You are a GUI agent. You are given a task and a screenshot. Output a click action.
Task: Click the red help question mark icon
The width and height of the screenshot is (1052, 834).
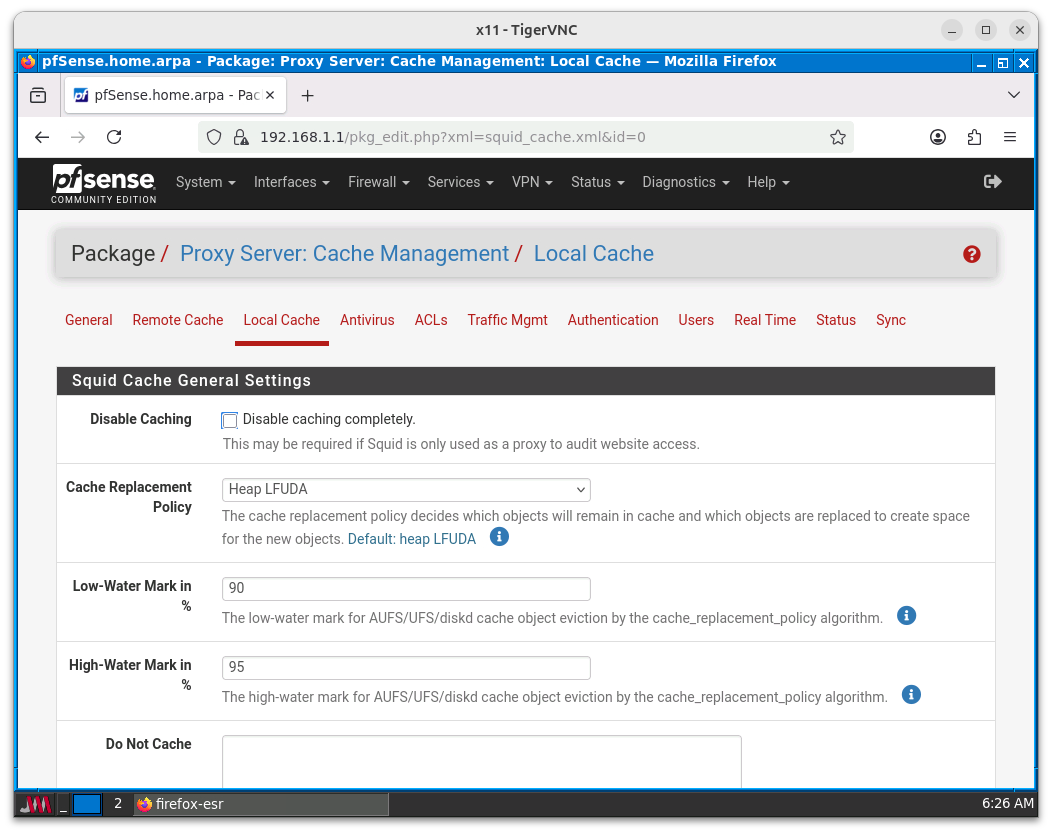coord(971,254)
